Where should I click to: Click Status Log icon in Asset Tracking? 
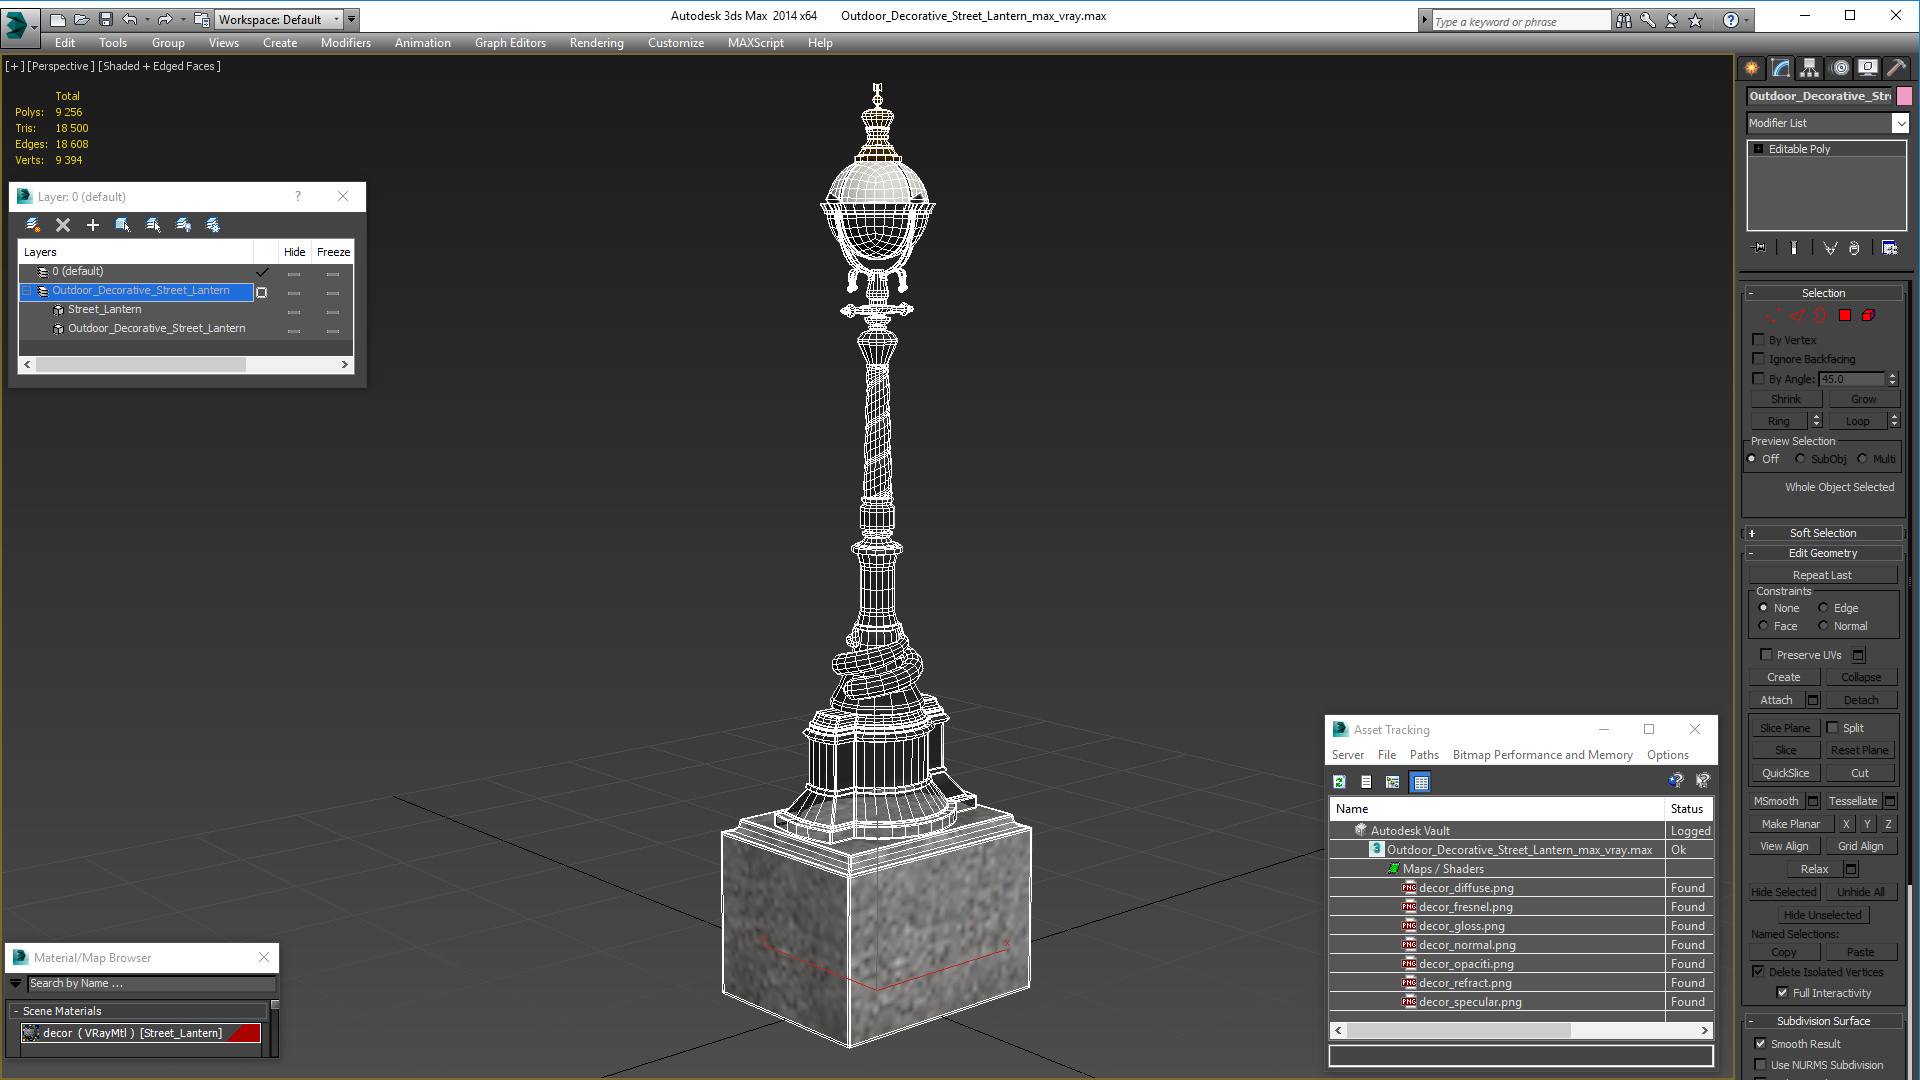click(x=1366, y=782)
